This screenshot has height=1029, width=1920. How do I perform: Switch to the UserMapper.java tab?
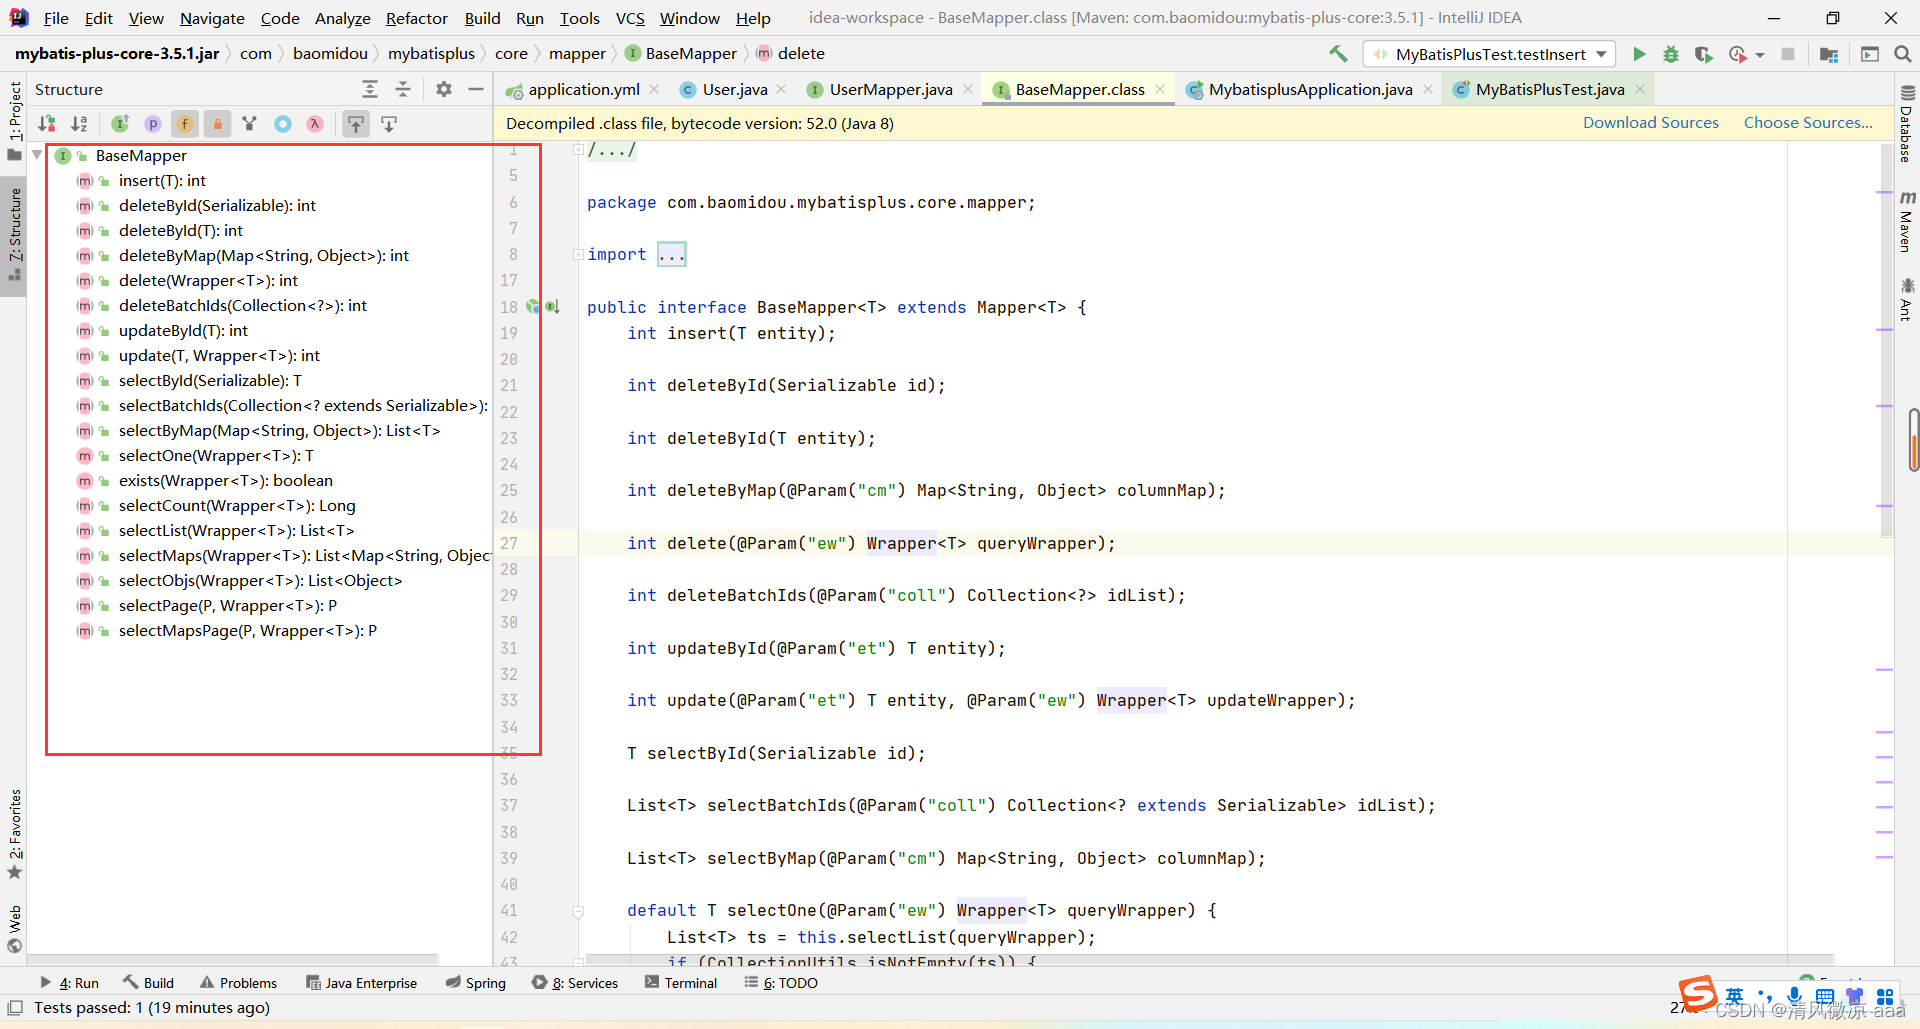[x=890, y=90]
